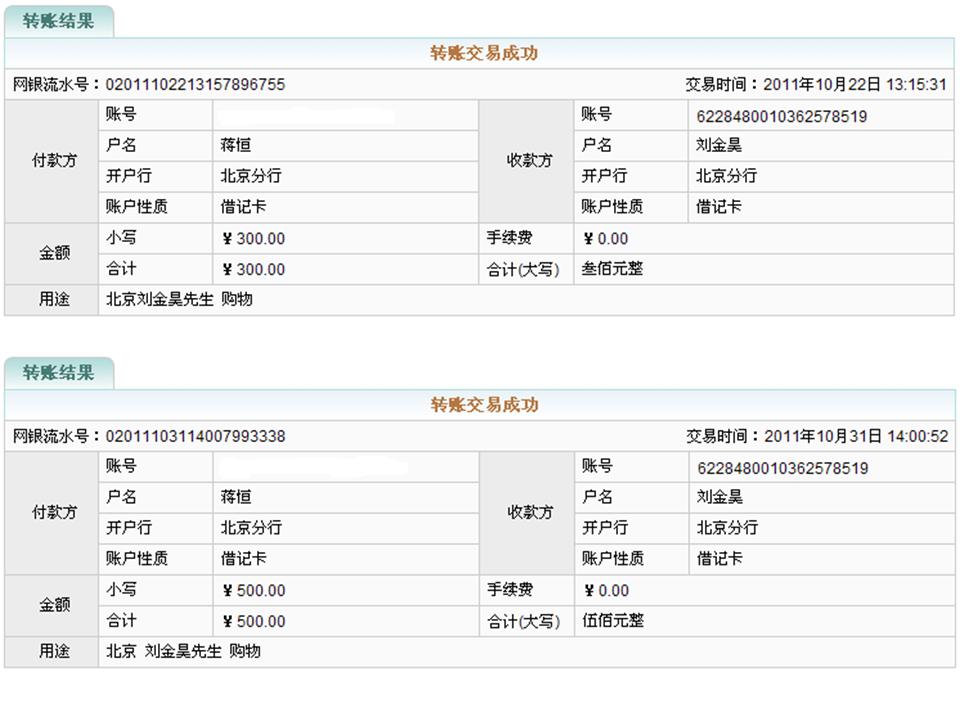Image resolution: width=960 pixels, height=720 pixels.
Task: Select the 转账结果 tab above the October 31 transfer
Action: click(x=58, y=373)
